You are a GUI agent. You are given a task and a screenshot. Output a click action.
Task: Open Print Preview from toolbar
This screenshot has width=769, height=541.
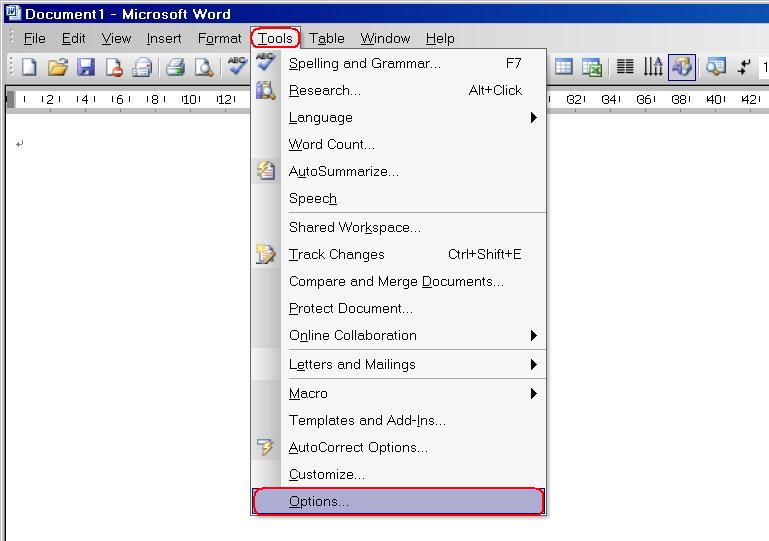click(x=204, y=67)
